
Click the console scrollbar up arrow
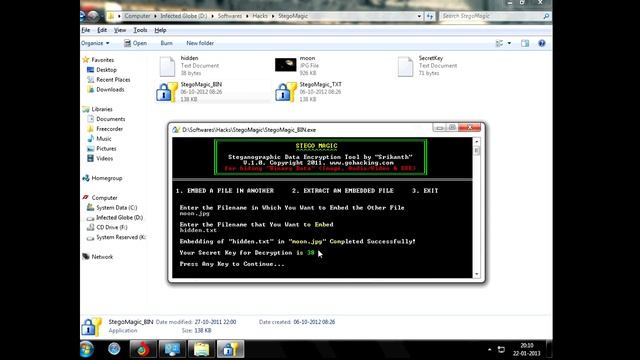(476, 141)
